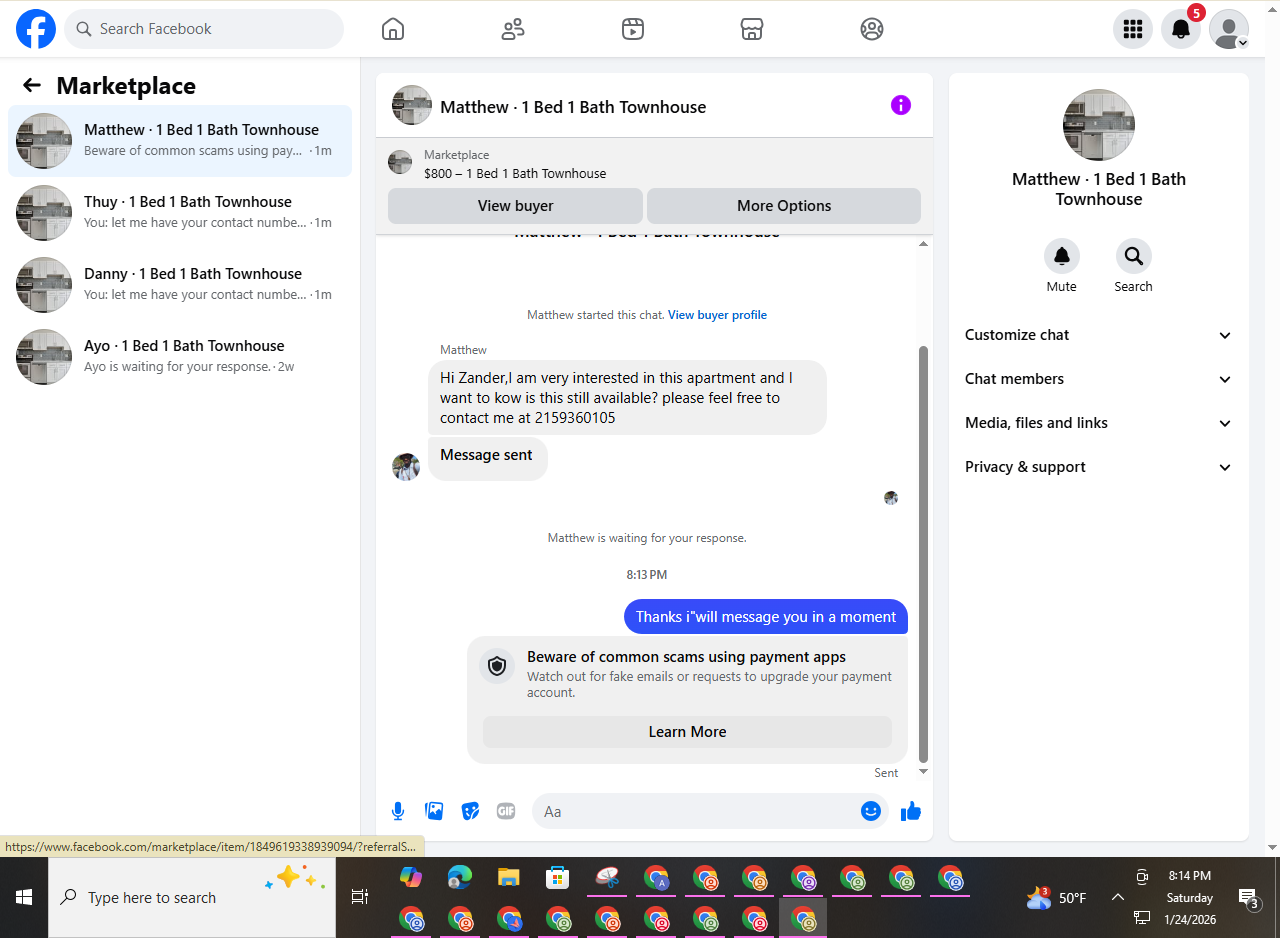Show hidden system tray icons
Screen dimensions: 1280x938
pyautogui.click(x=1118, y=897)
